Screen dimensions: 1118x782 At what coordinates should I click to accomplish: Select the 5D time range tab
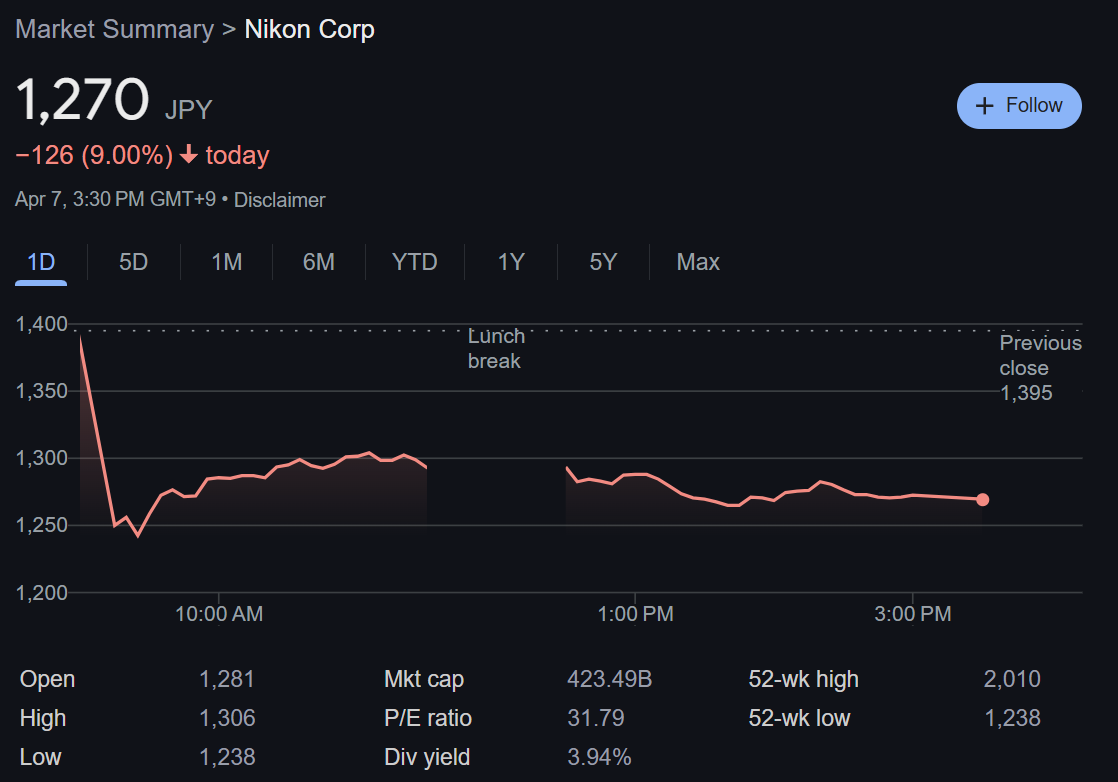click(x=133, y=262)
